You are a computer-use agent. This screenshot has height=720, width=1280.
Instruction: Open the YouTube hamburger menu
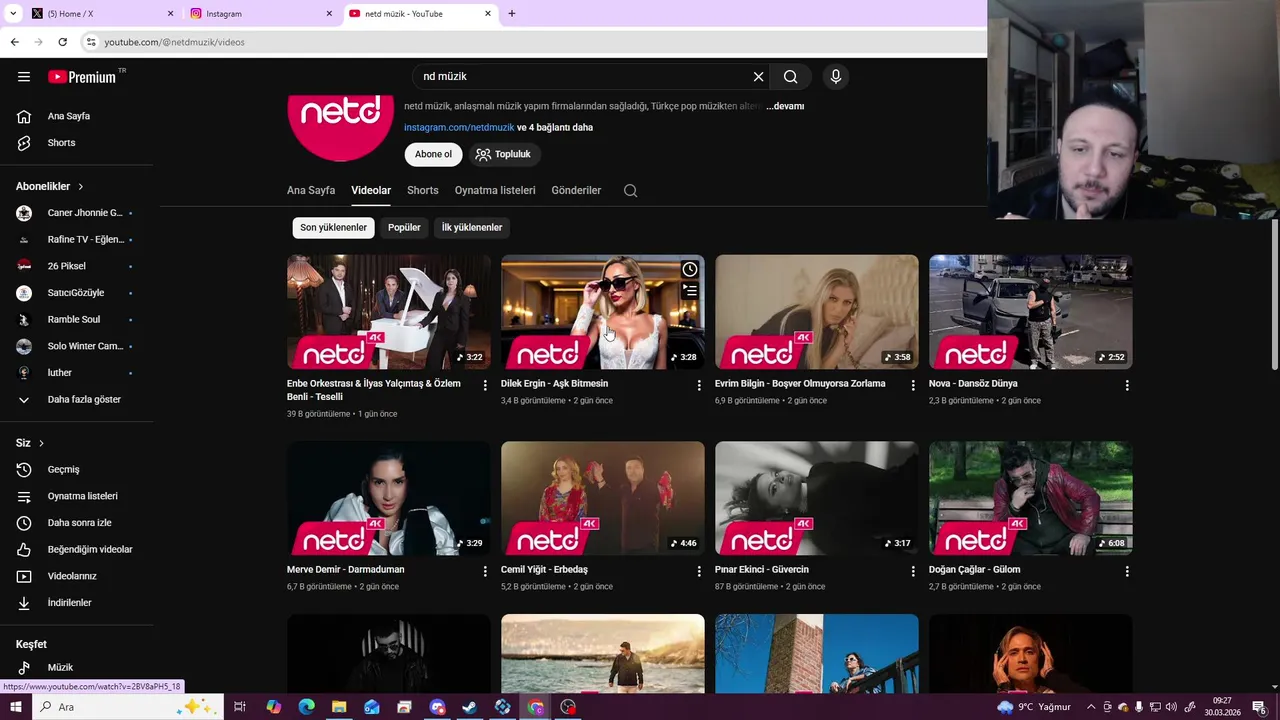[x=24, y=77]
